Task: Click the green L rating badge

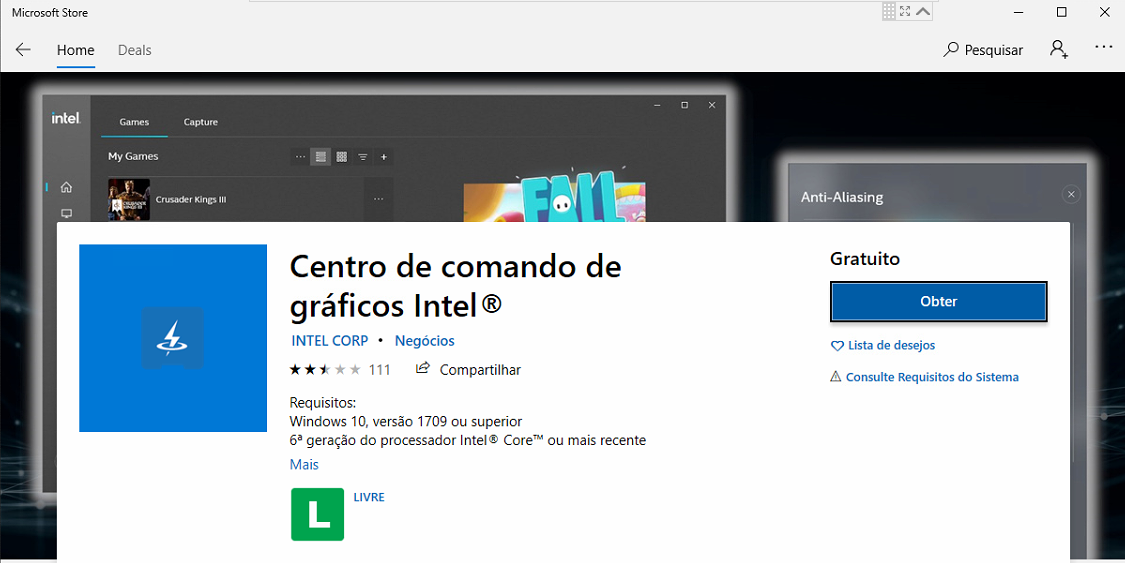Action: (x=317, y=514)
